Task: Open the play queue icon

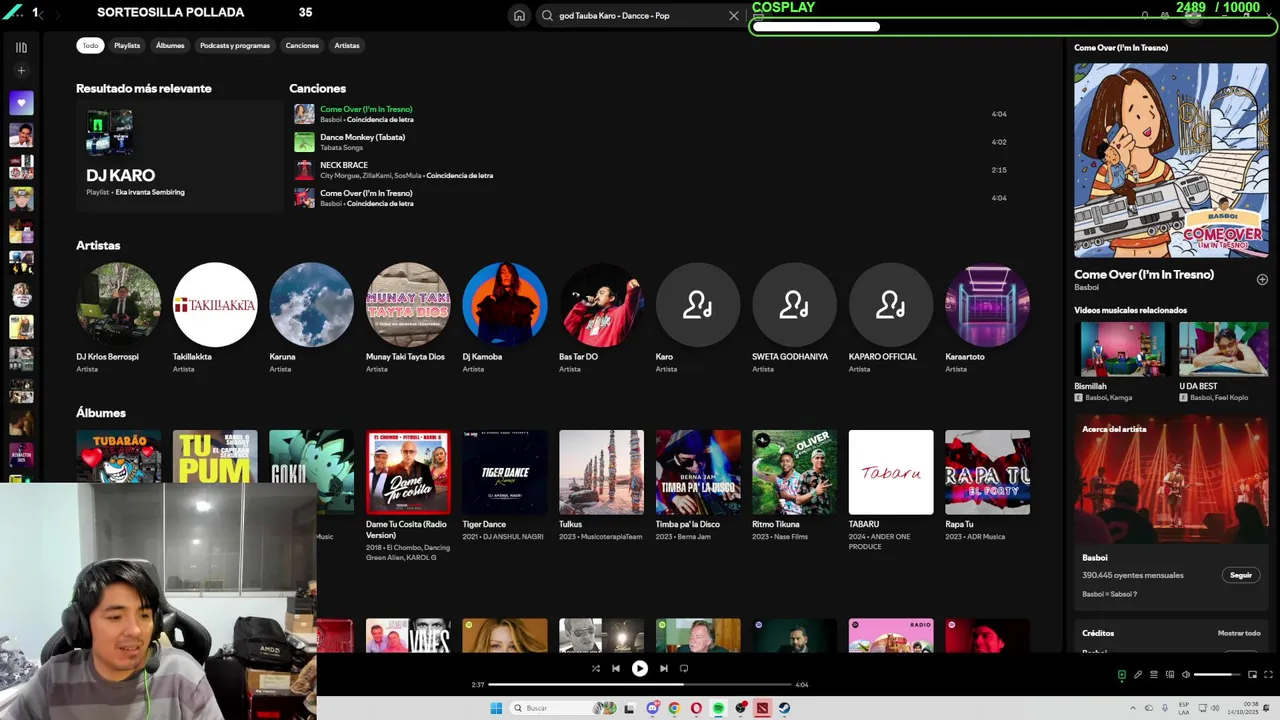Action: [1153, 675]
